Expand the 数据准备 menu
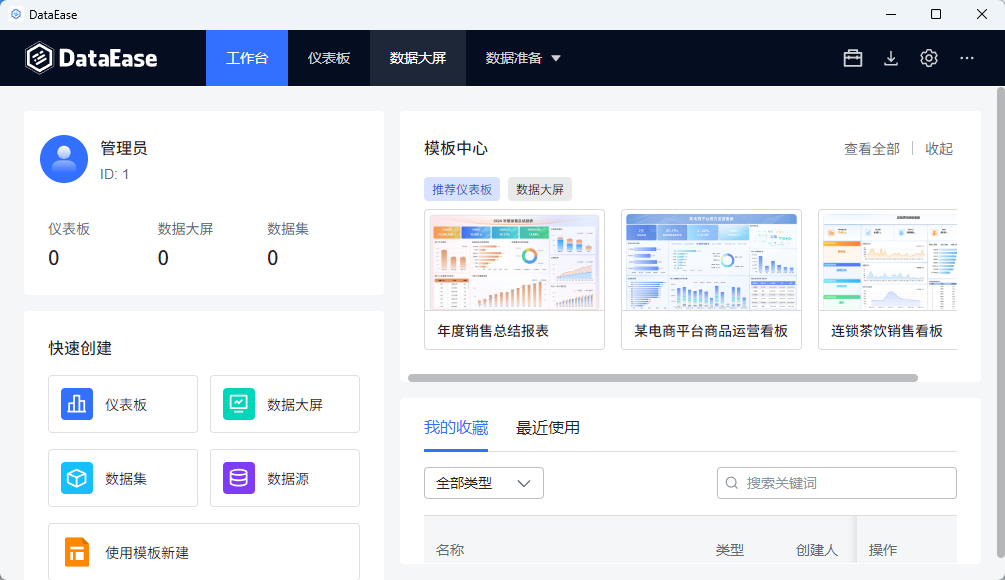The height and width of the screenshot is (580, 1005). pyautogui.click(x=521, y=58)
